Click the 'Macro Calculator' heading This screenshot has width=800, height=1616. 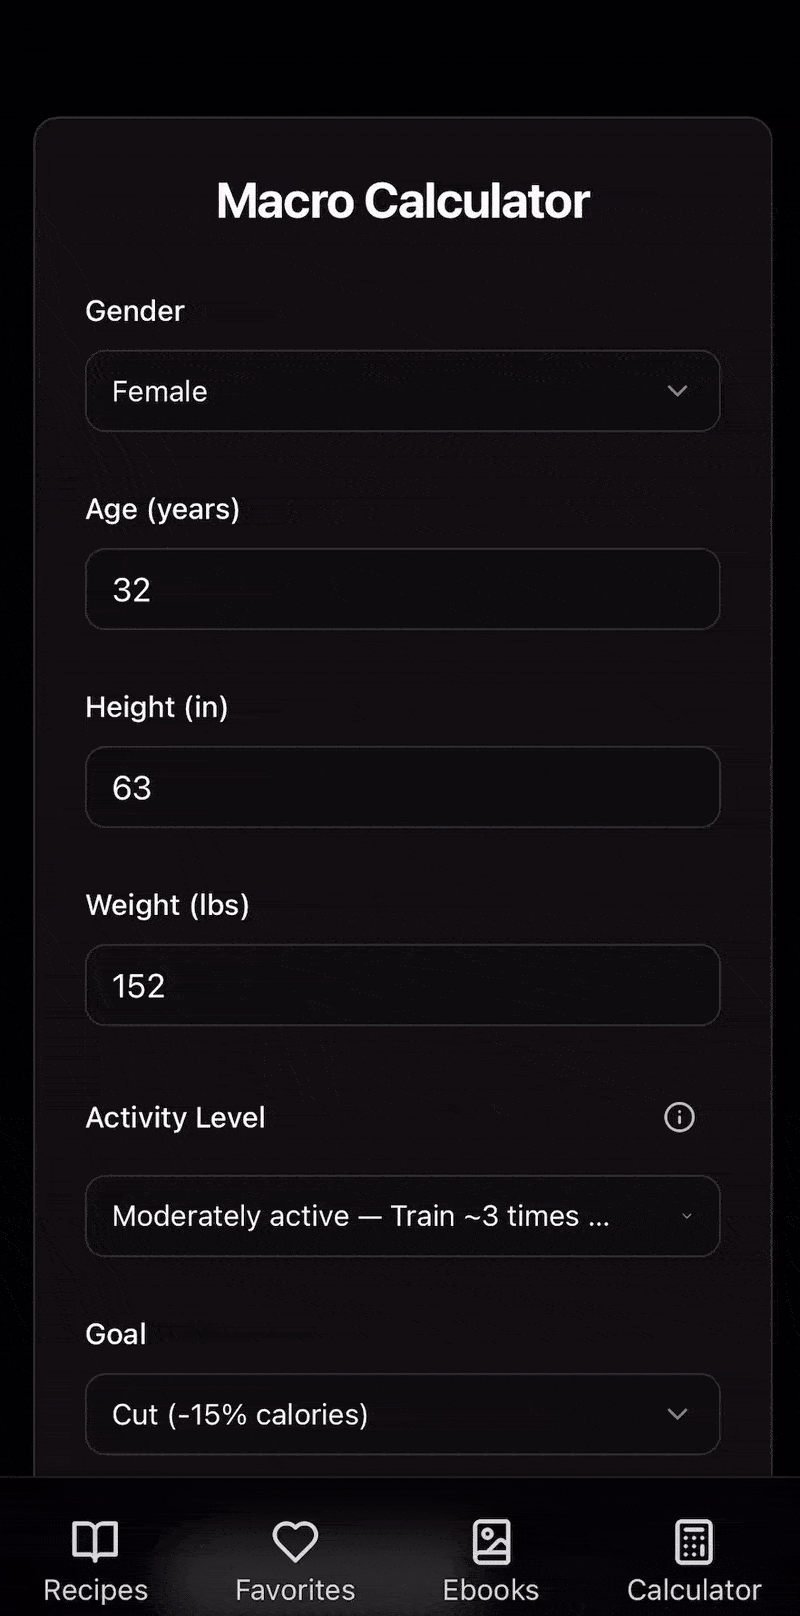[x=403, y=201]
